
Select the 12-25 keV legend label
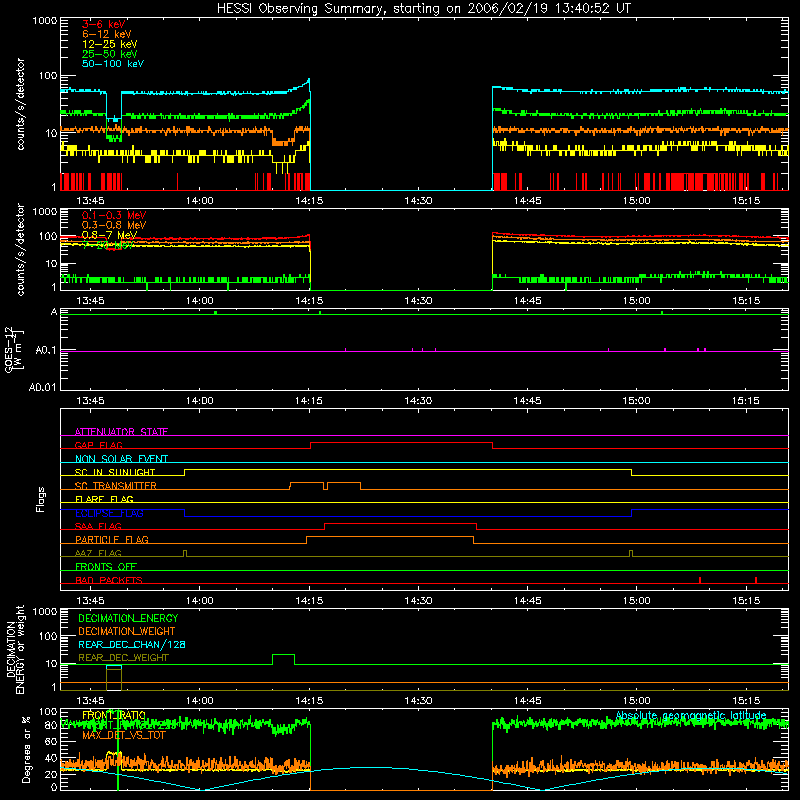point(110,44)
